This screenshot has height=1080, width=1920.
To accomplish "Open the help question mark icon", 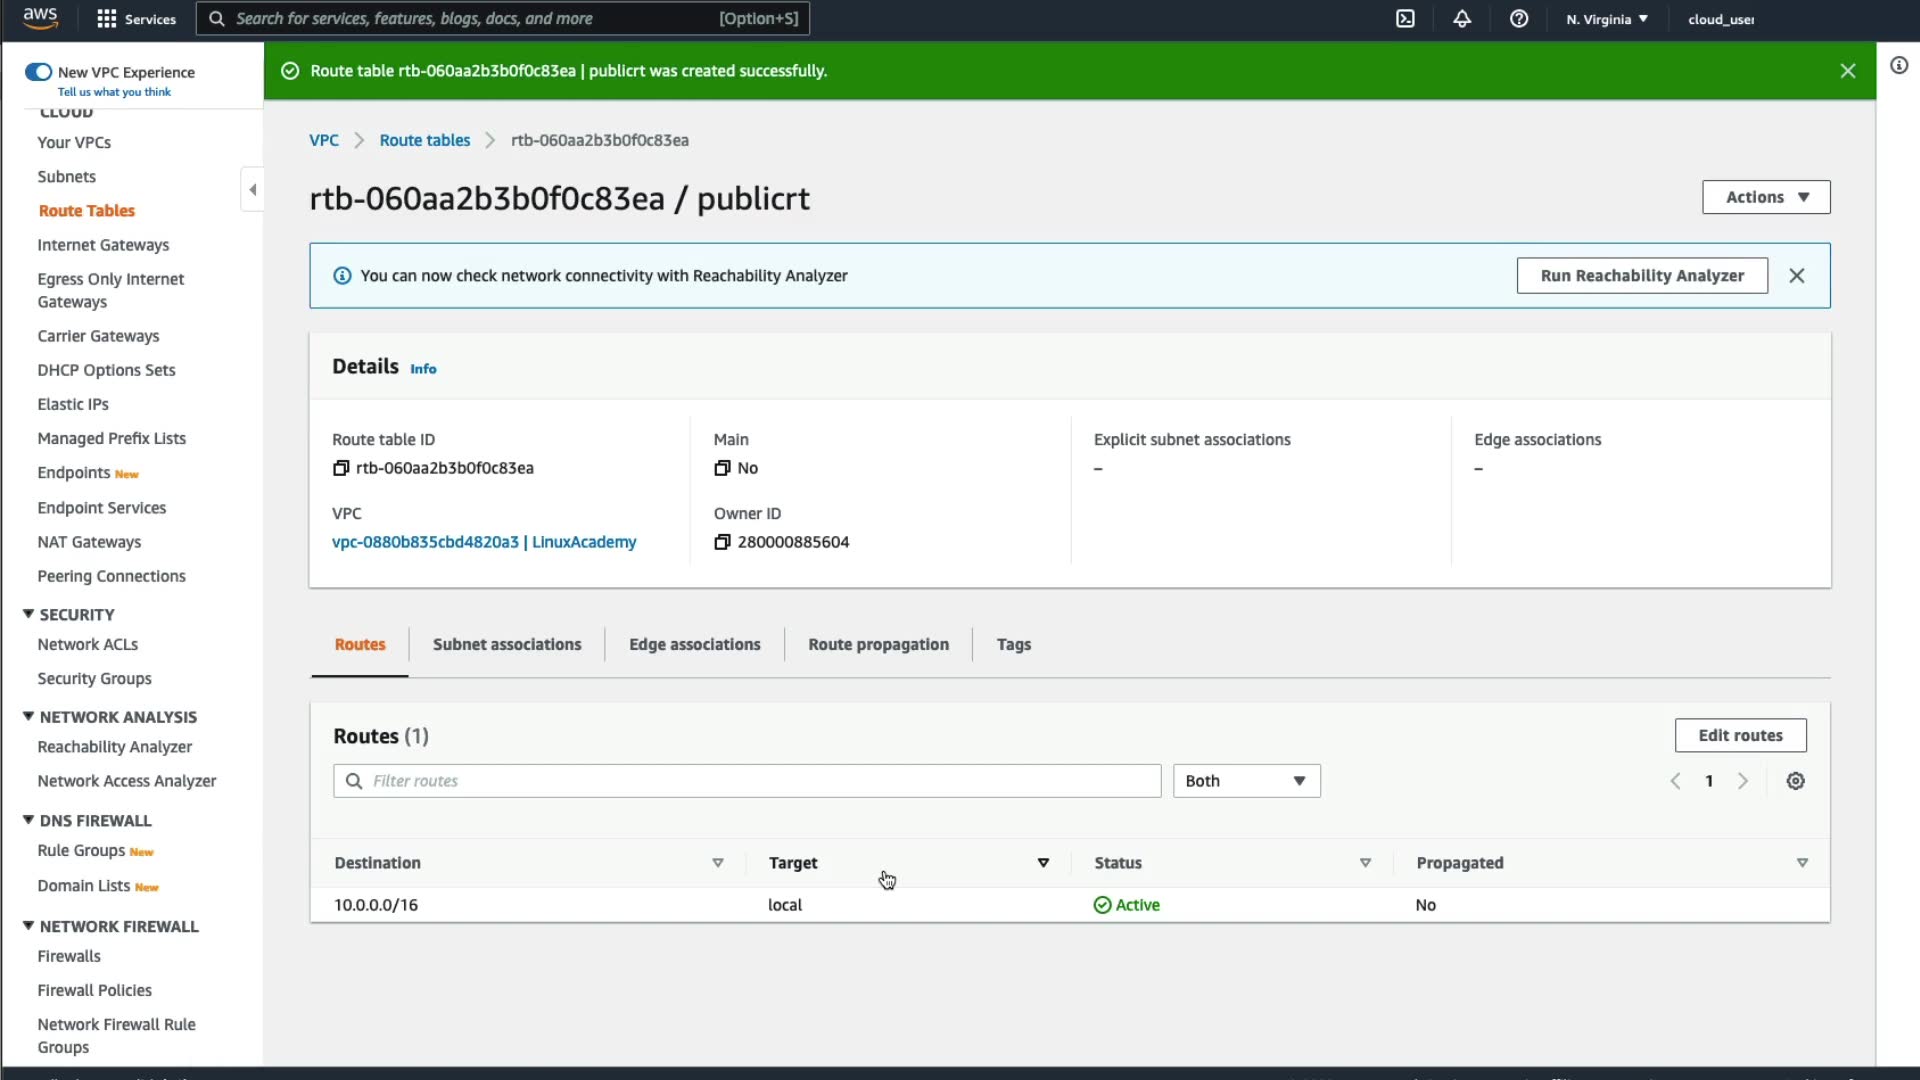I will 1519,19.
